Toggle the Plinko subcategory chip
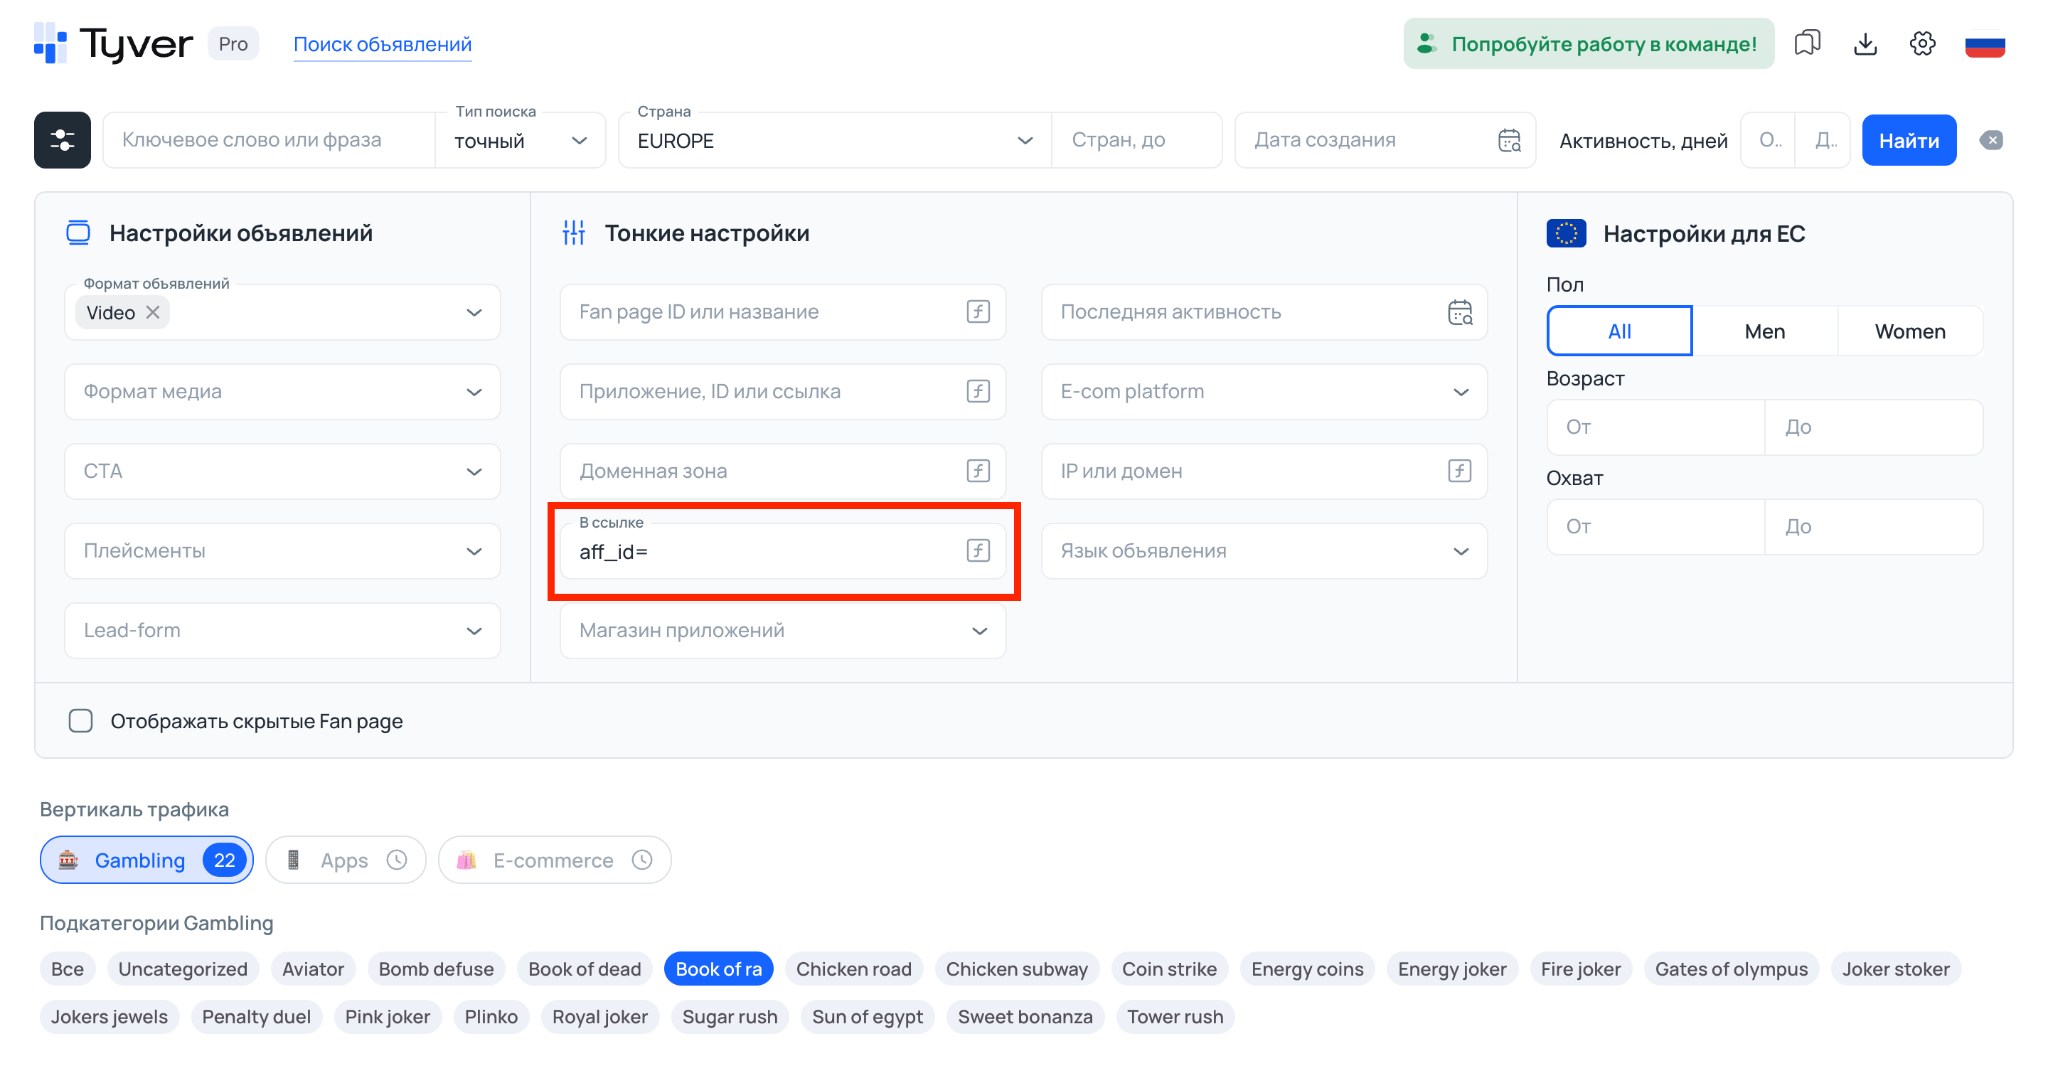 point(491,1017)
